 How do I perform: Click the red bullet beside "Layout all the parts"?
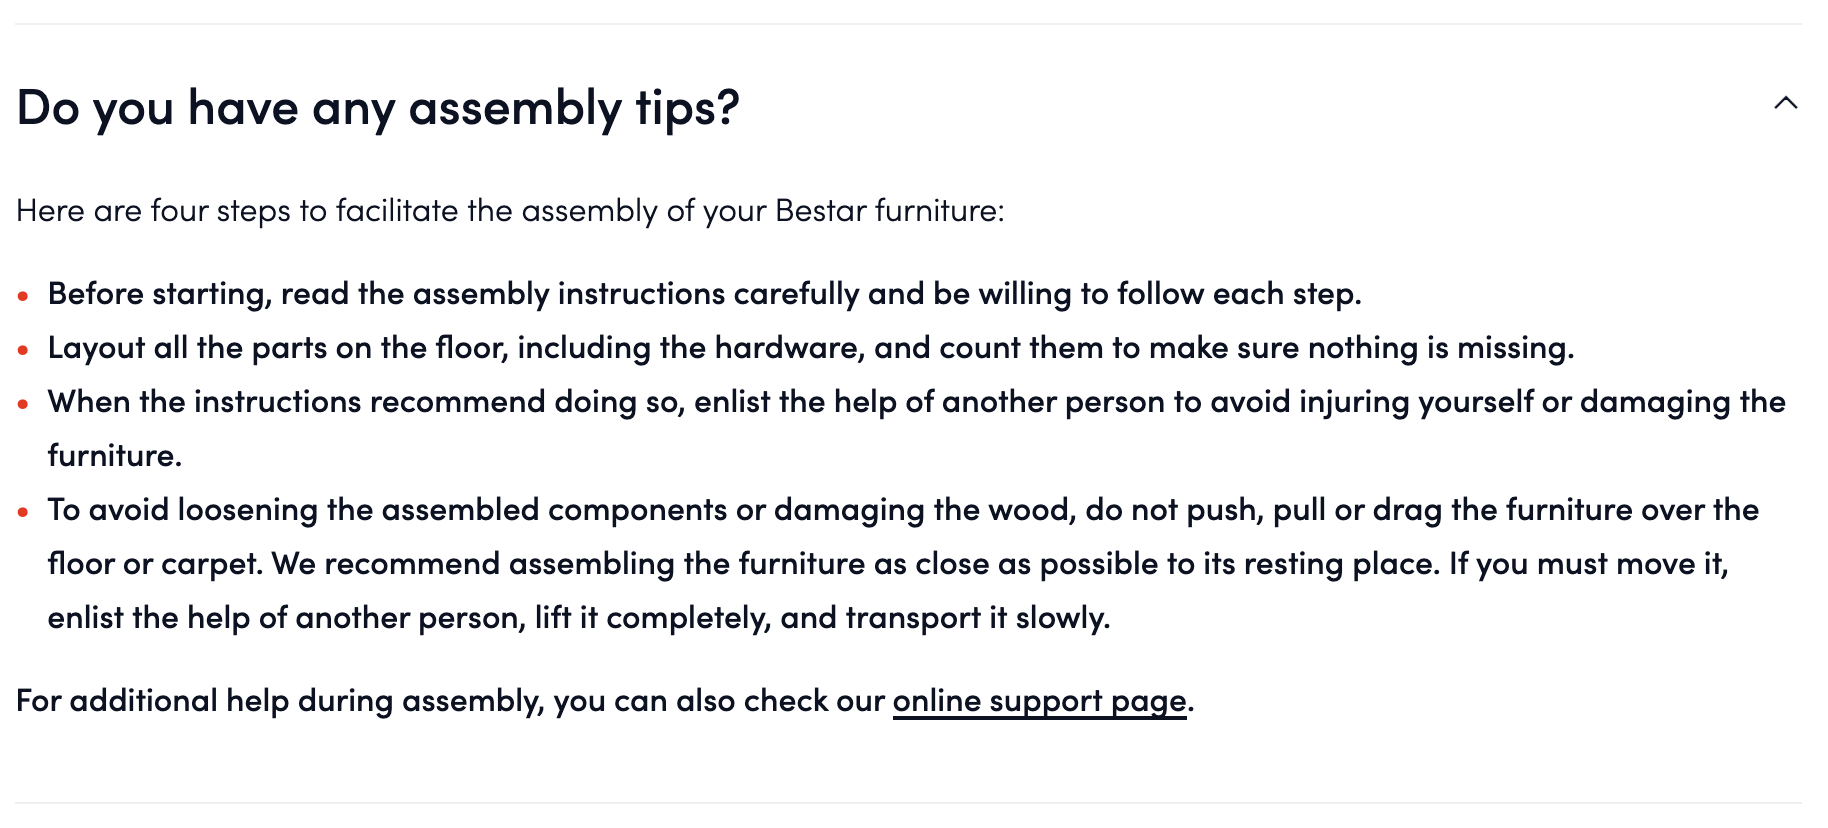(x=23, y=350)
